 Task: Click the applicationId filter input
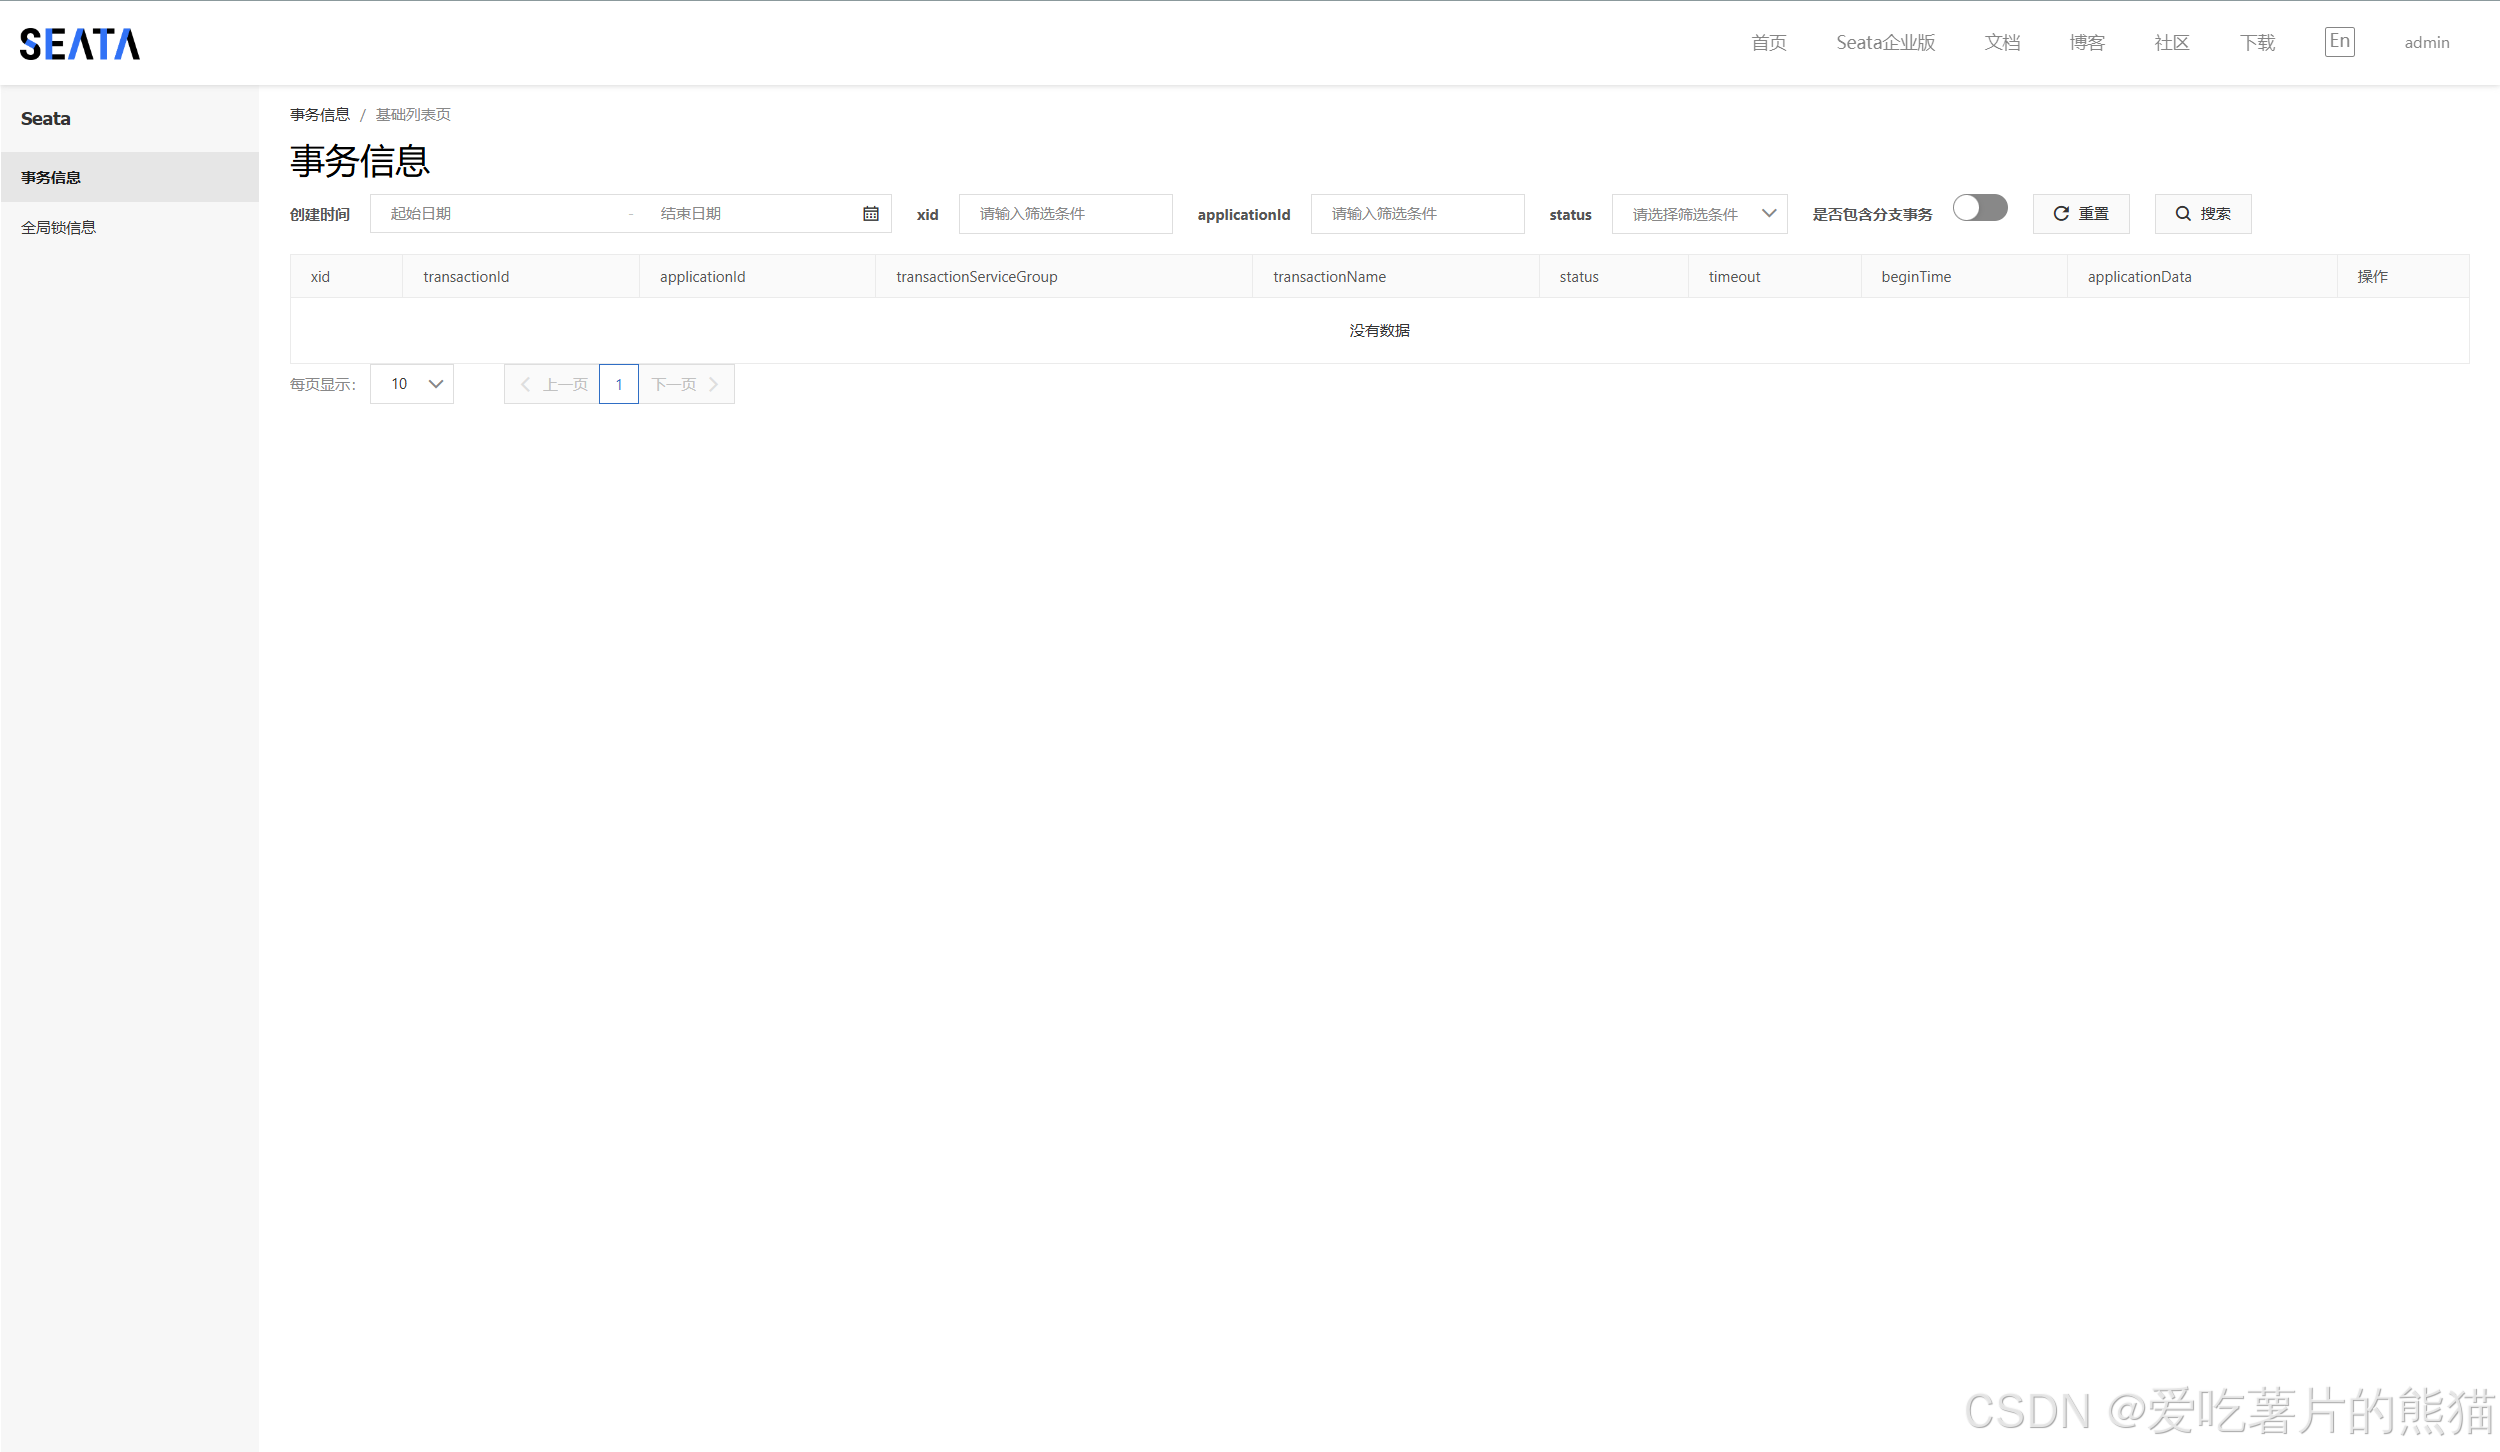pyautogui.click(x=1416, y=214)
